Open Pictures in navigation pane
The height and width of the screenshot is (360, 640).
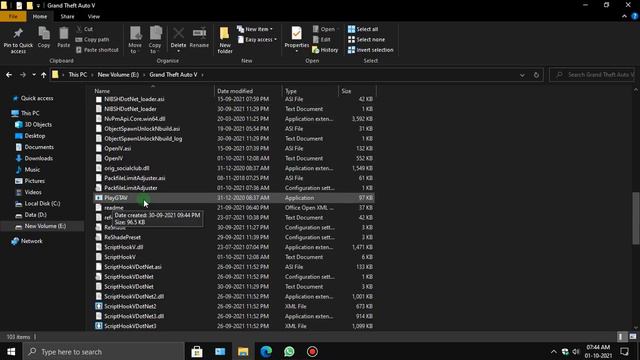coord(30,181)
